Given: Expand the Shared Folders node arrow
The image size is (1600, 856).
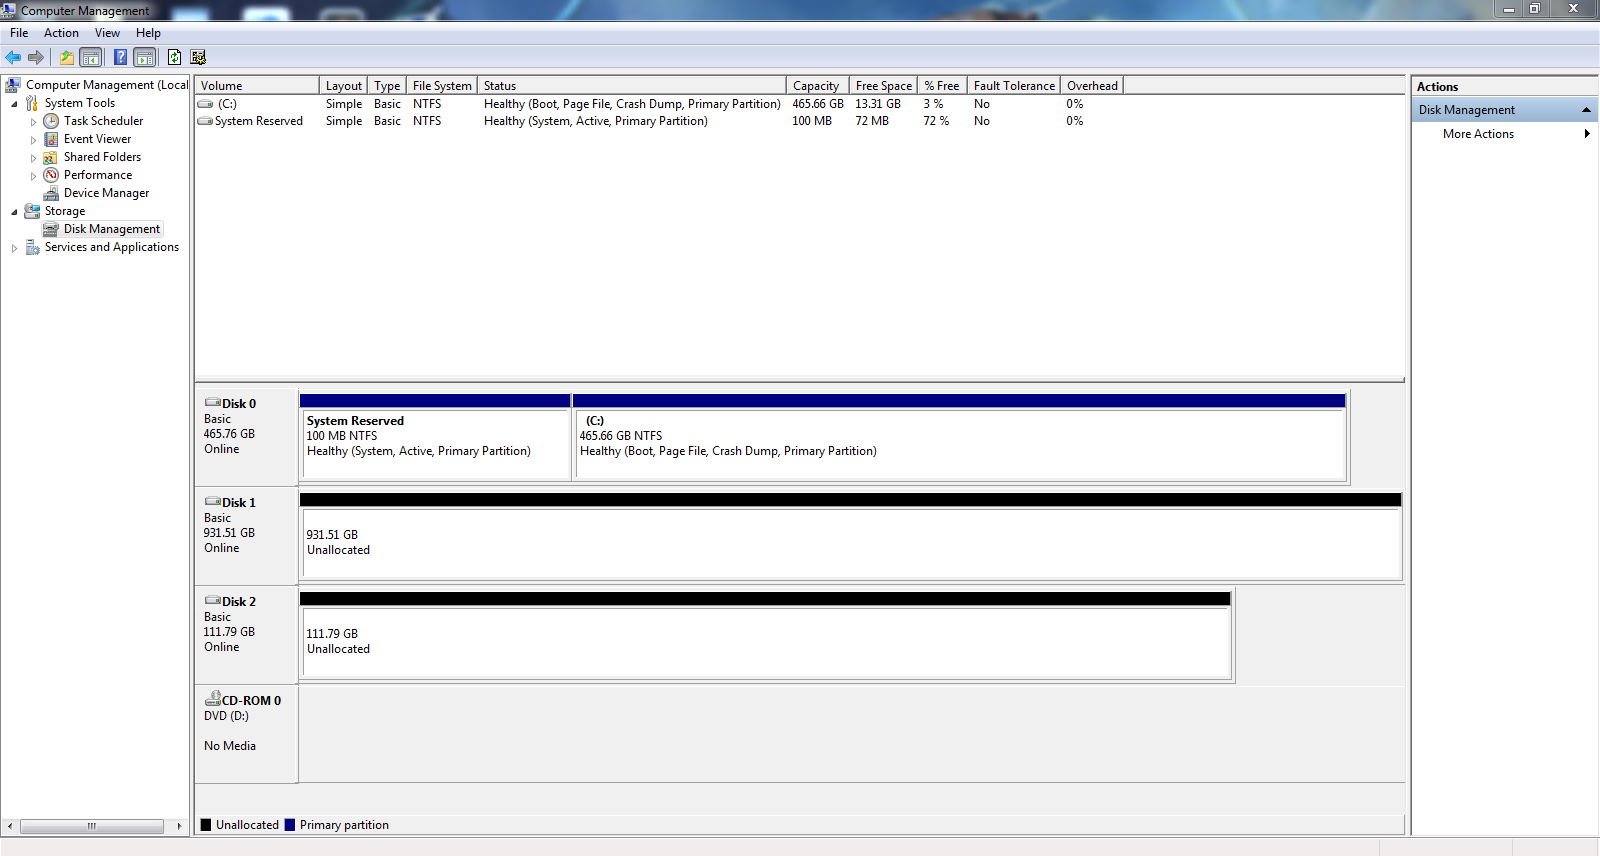Looking at the screenshot, I should tap(33, 158).
